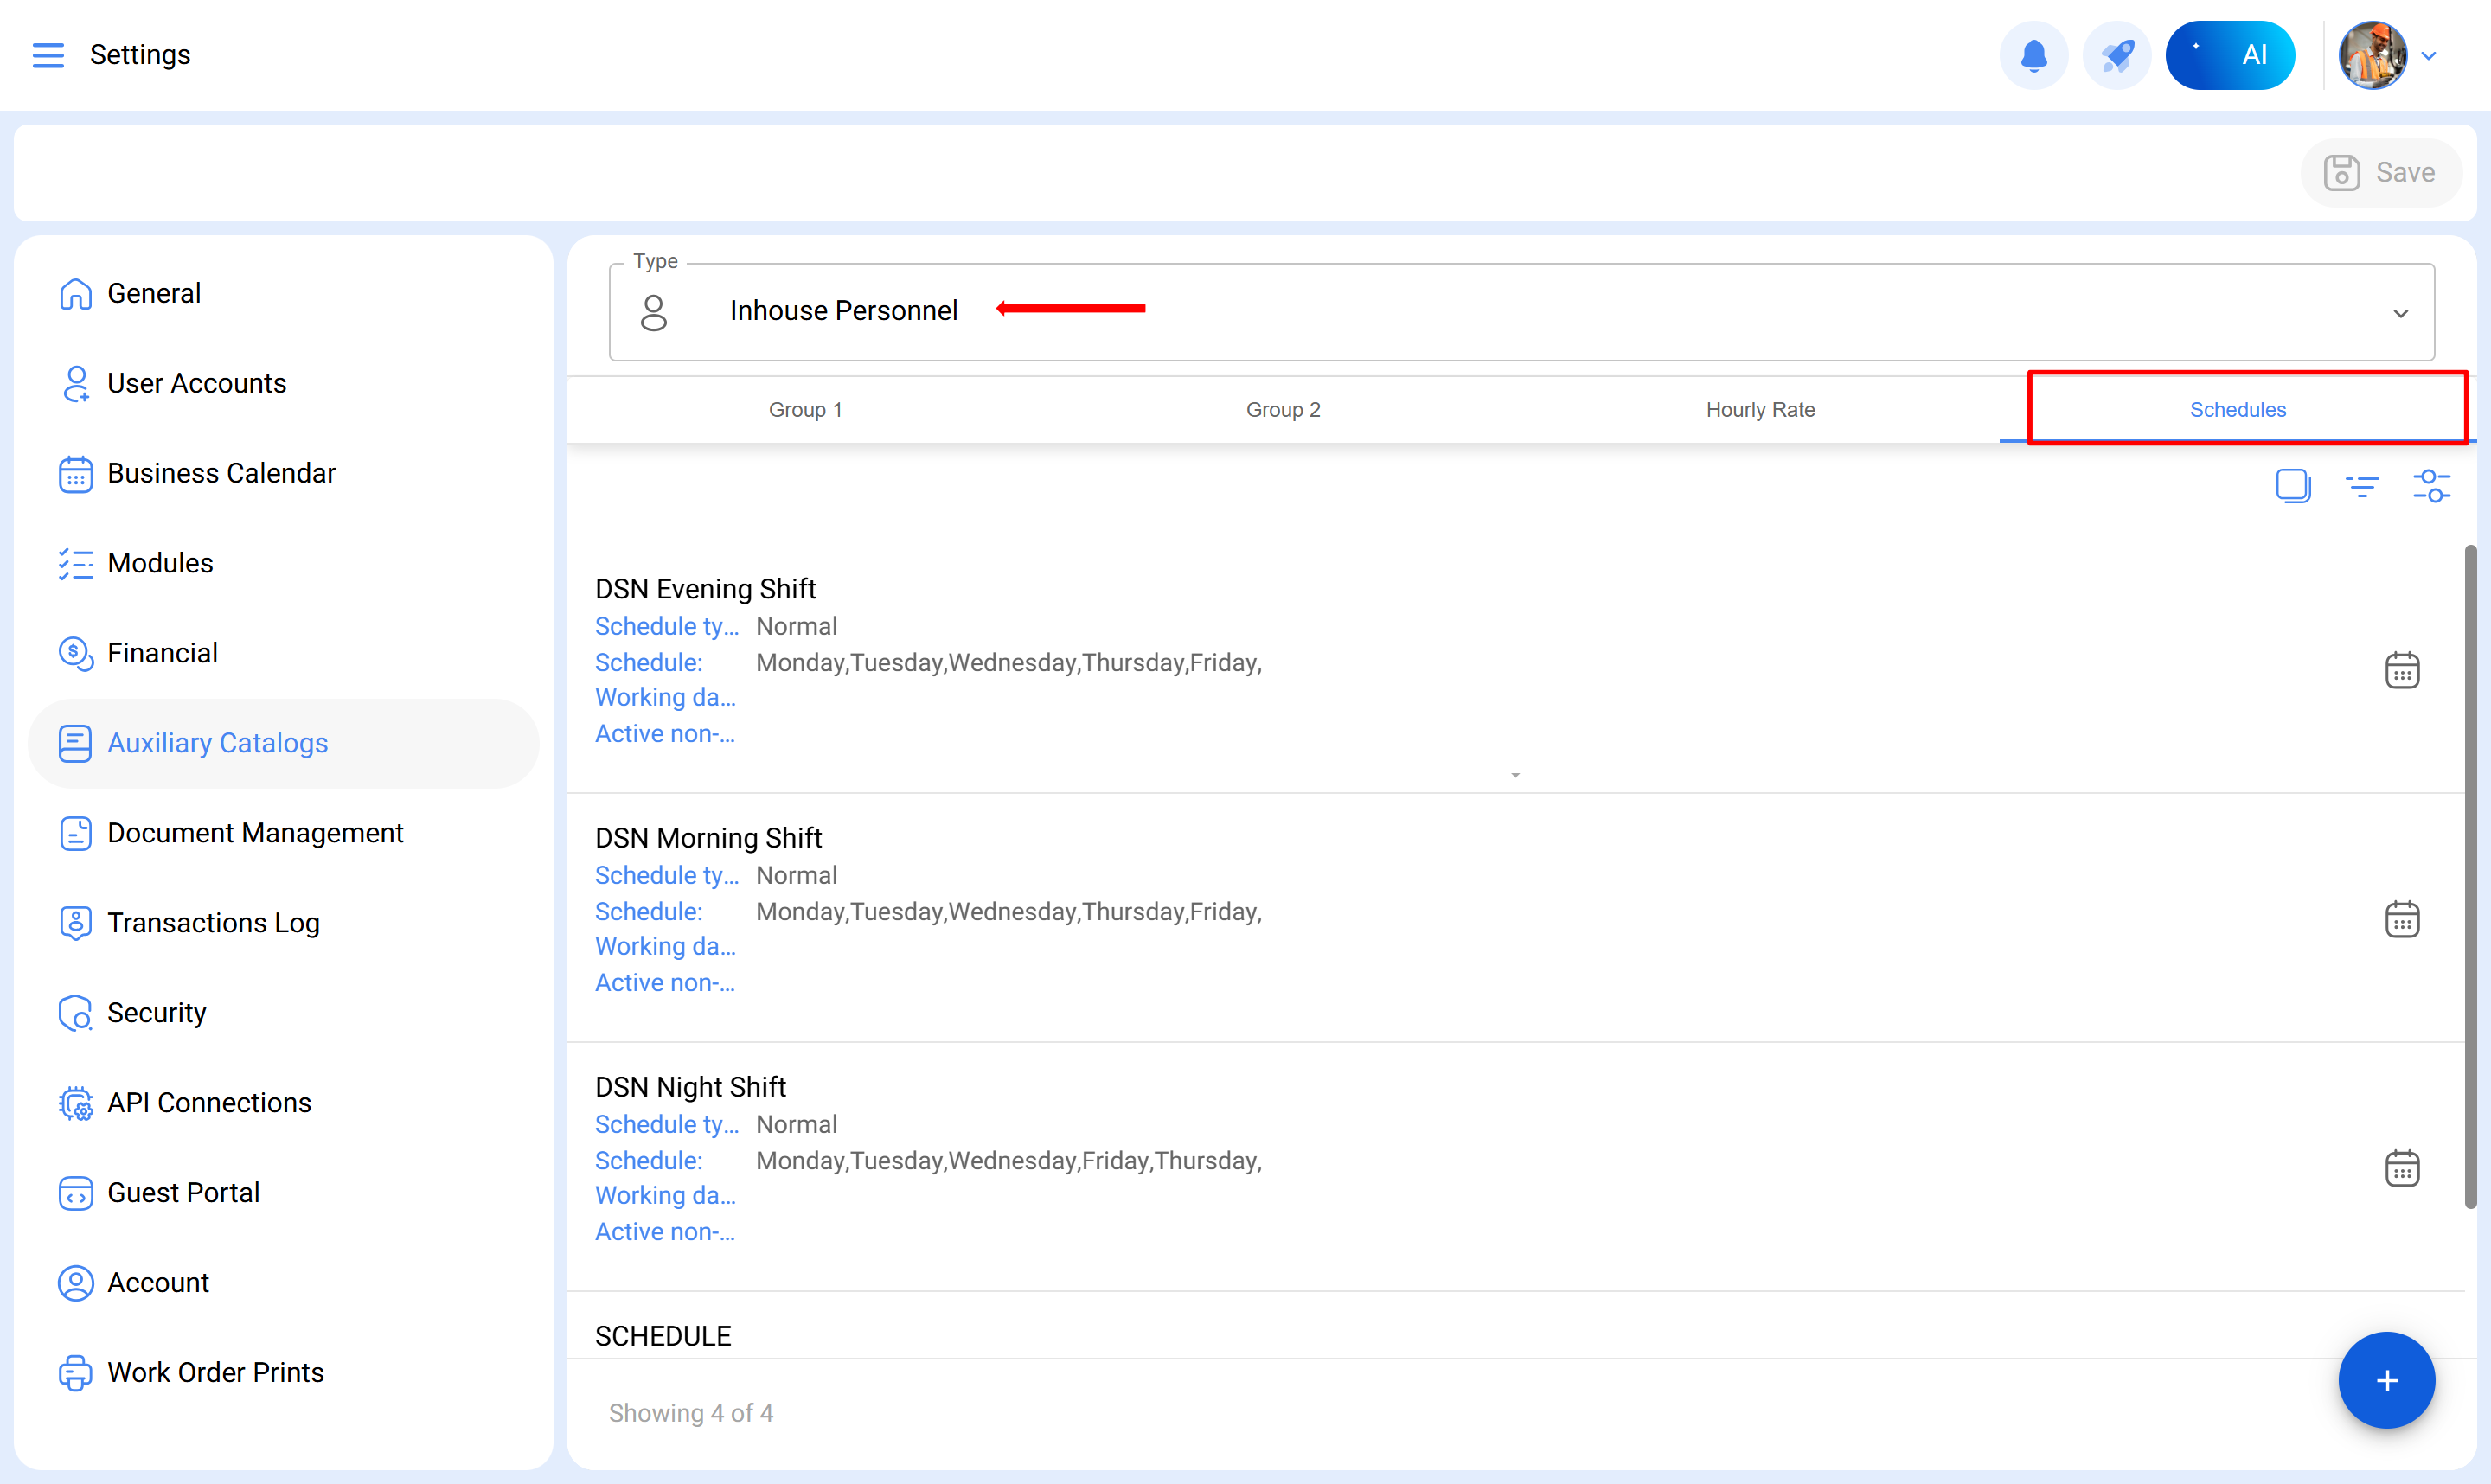Switch to the Group 2 tab

click(x=1282, y=410)
